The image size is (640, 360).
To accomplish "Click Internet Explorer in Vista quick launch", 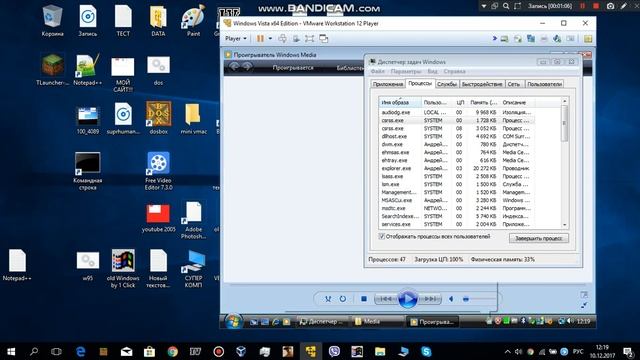I will (x=276, y=322).
